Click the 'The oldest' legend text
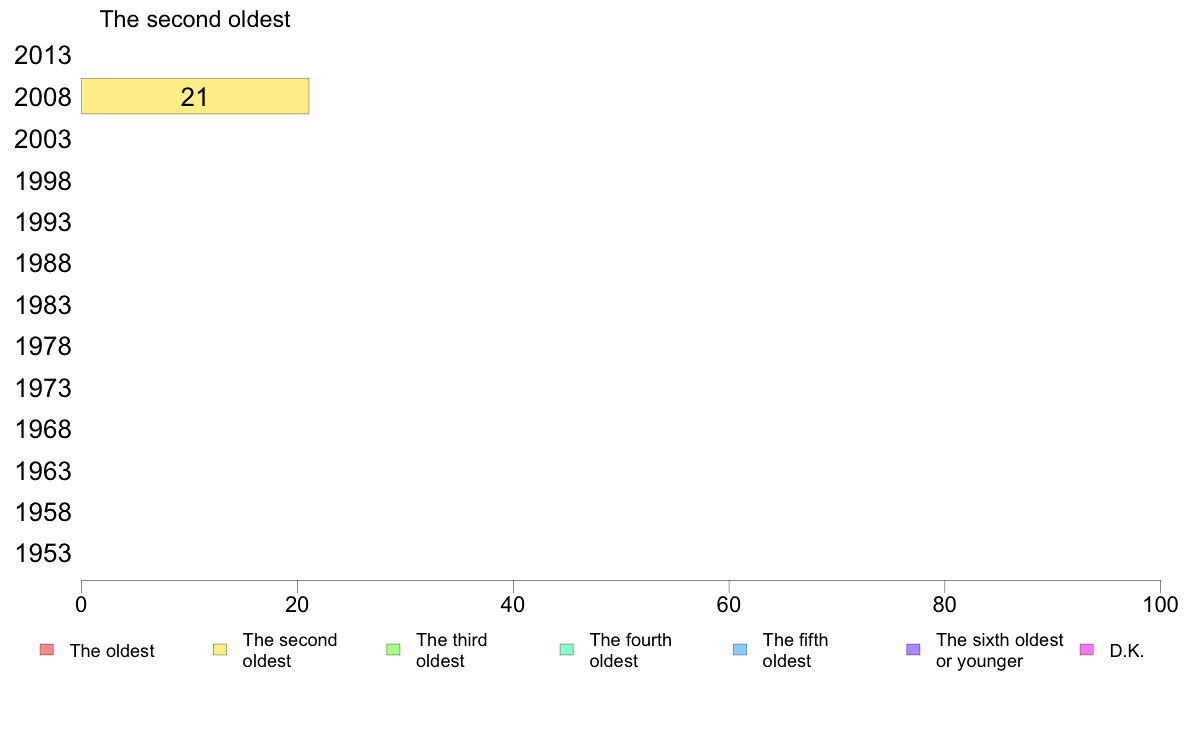This screenshot has height=736, width=1188. [x=112, y=651]
